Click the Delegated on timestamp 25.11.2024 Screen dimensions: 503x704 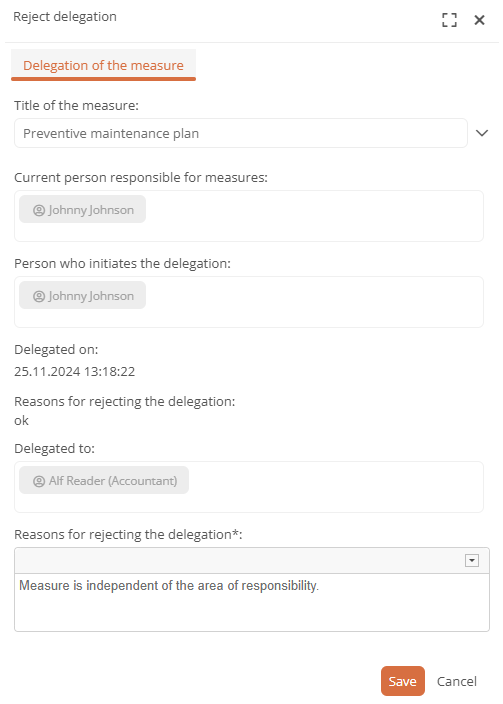(75, 371)
